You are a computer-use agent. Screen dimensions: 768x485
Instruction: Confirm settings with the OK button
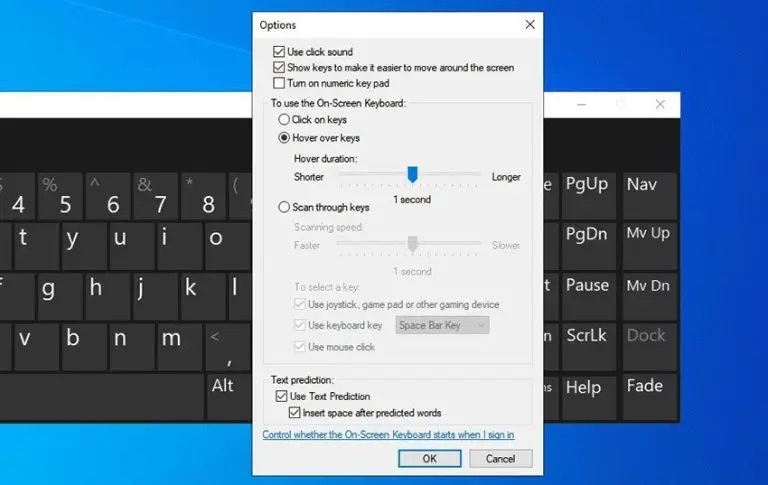[429, 459]
